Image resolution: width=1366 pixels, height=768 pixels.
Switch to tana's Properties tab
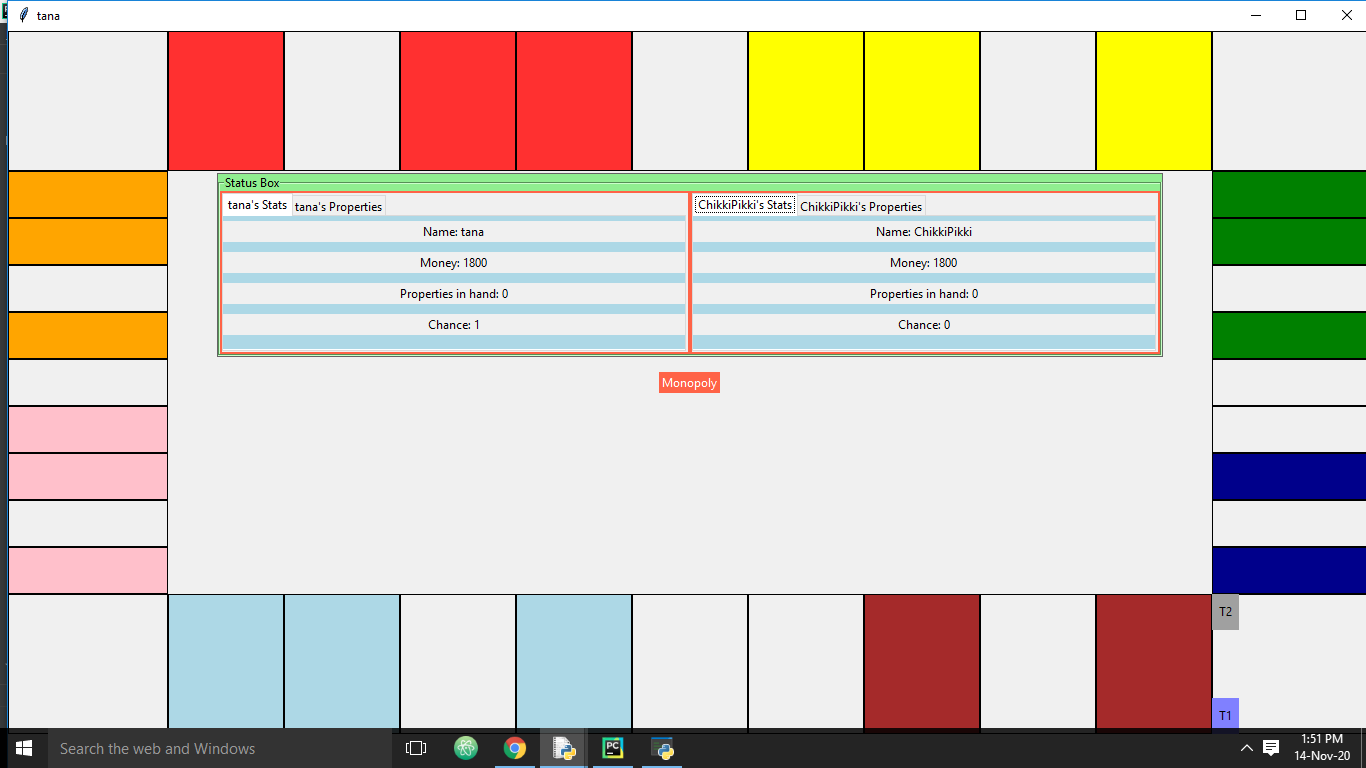click(x=338, y=206)
